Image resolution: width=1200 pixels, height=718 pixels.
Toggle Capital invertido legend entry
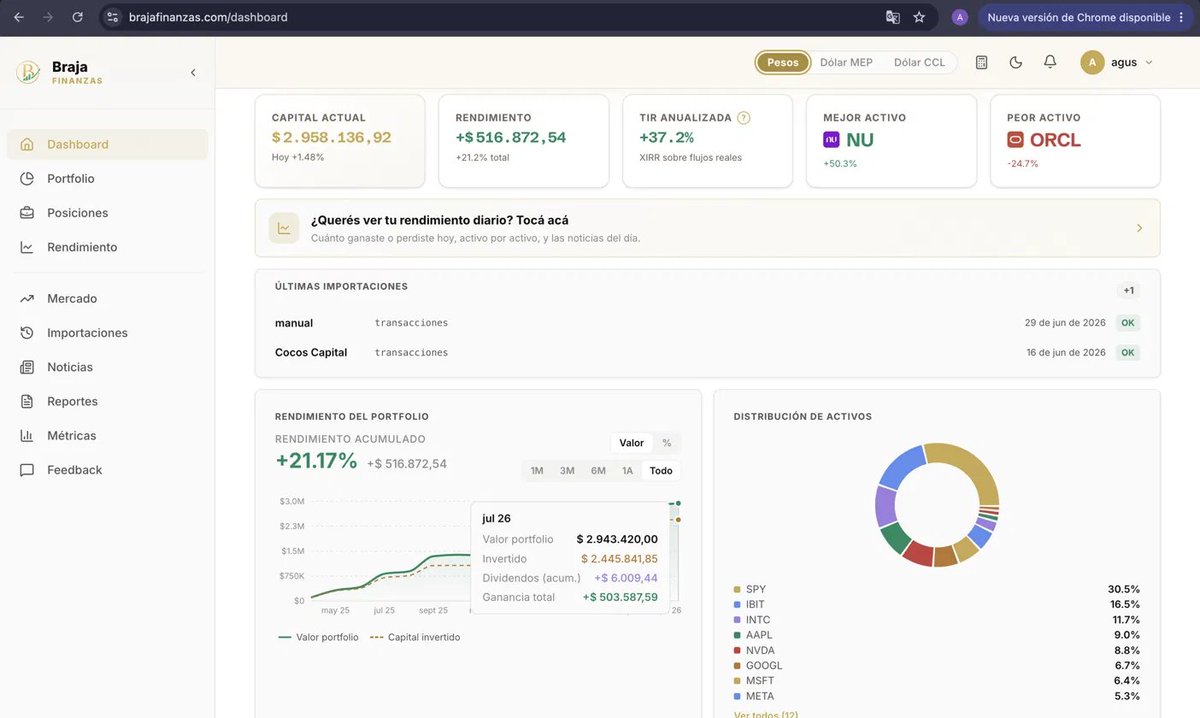coord(415,637)
